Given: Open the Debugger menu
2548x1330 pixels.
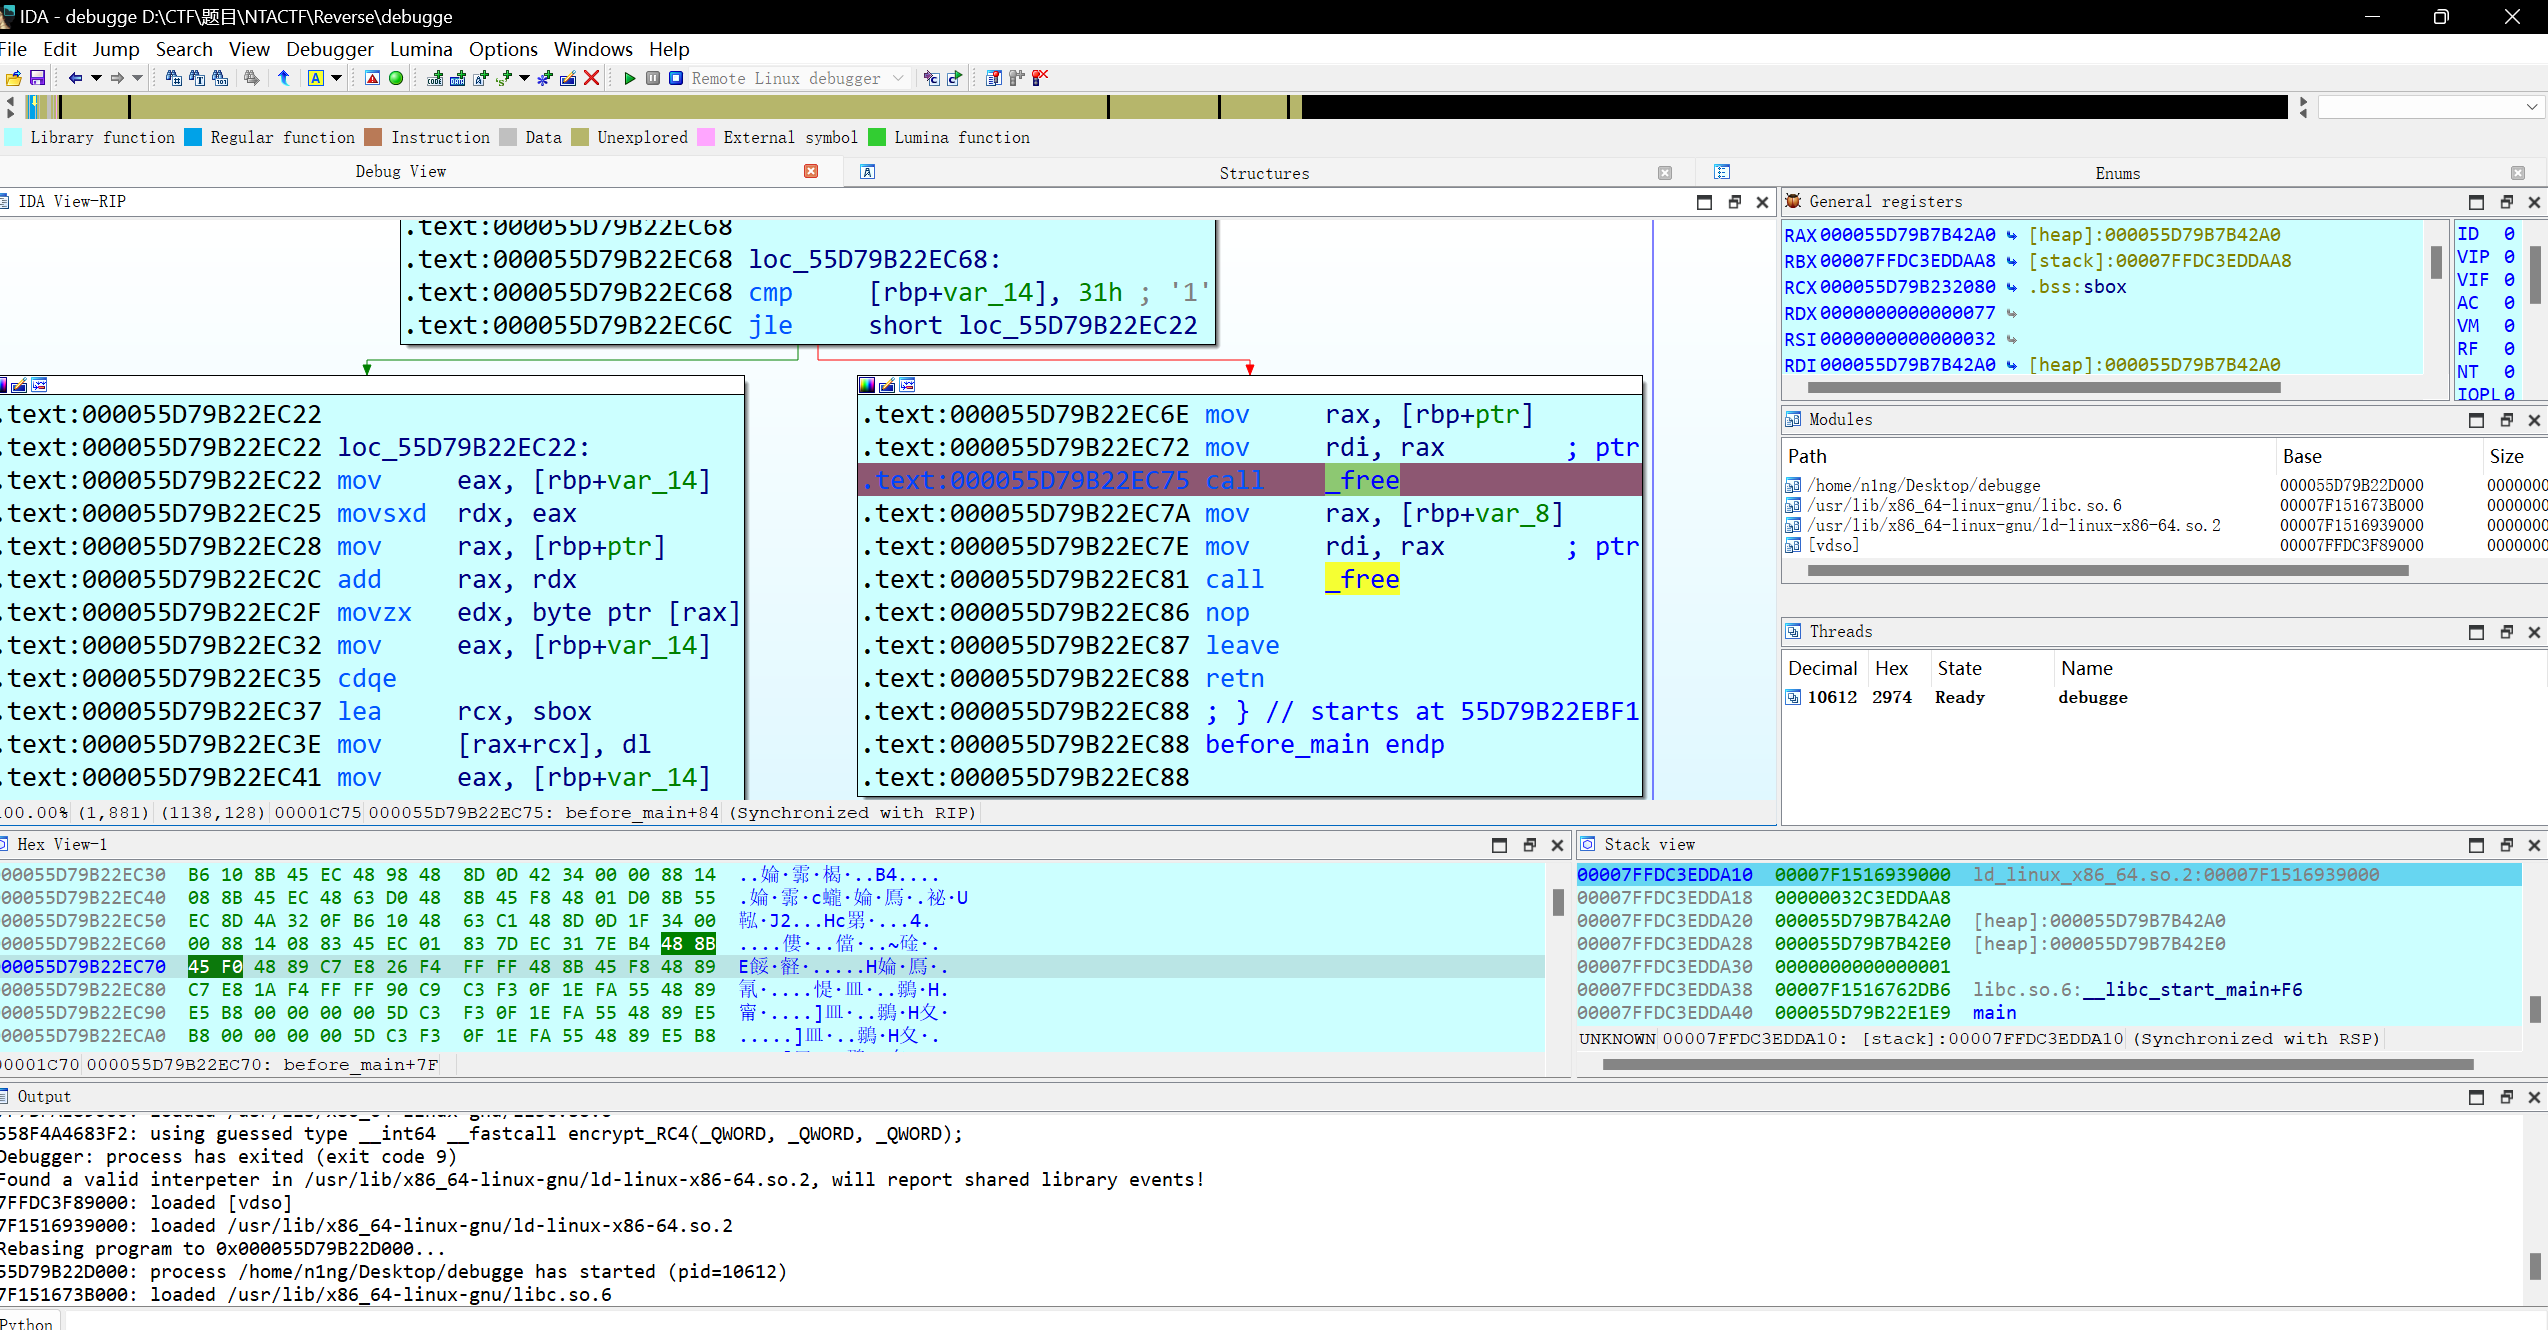Looking at the screenshot, I should tap(330, 49).
